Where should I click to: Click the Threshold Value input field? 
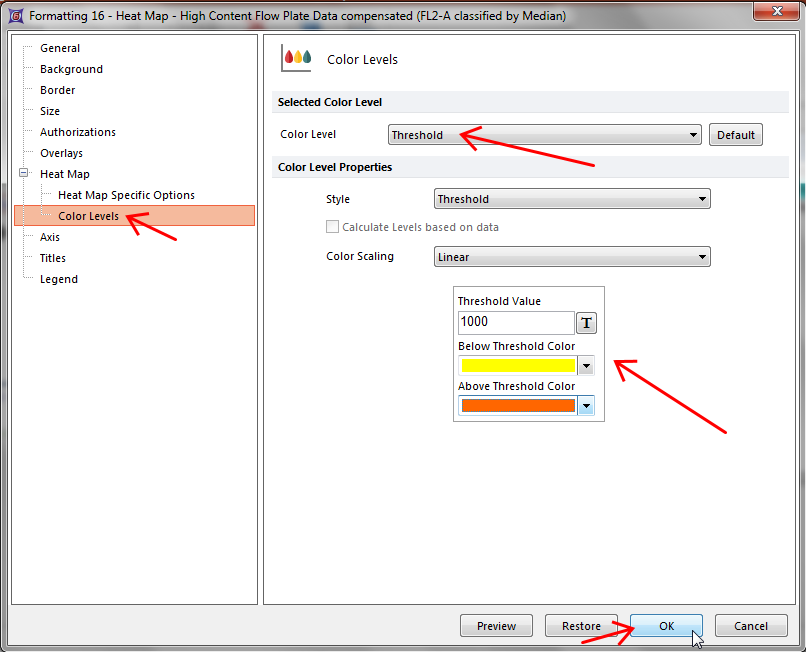[x=515, y=323]
